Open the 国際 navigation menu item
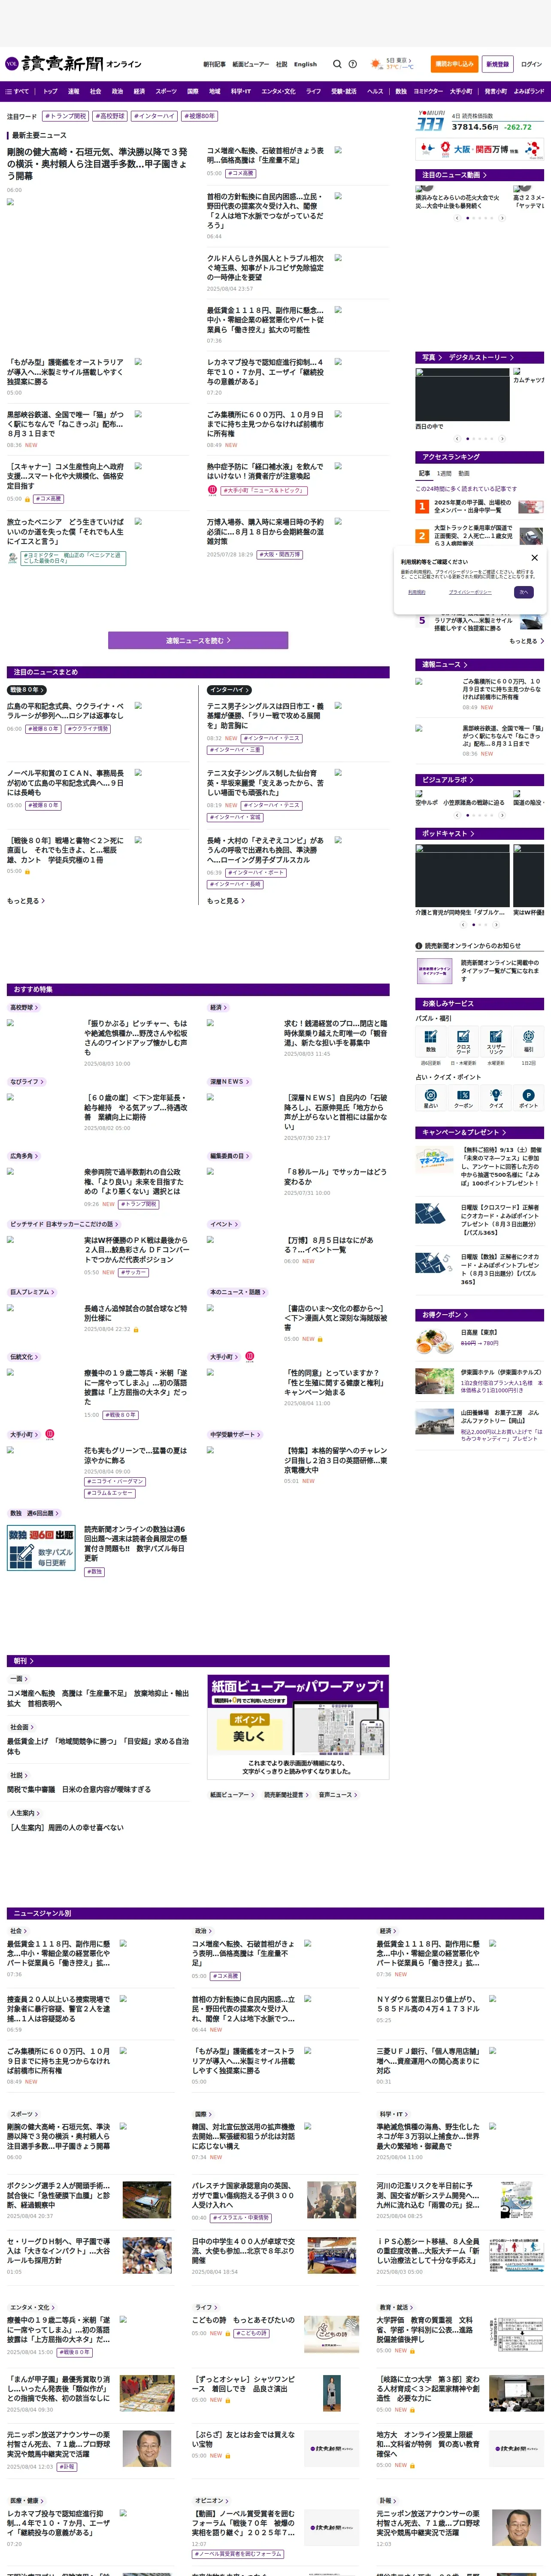 coord(193,91)
